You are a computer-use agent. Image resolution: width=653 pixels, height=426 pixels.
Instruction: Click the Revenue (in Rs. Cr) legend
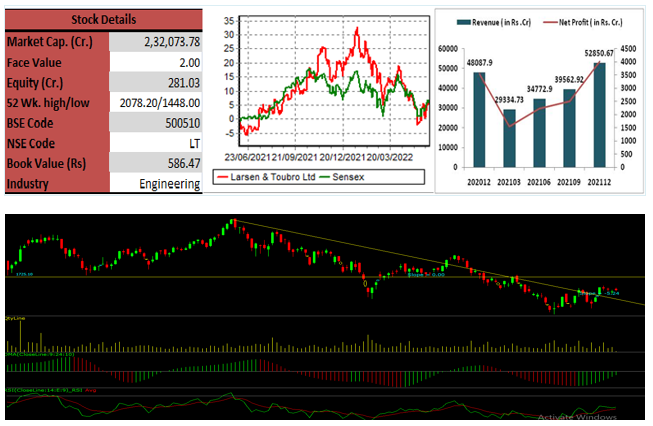(x=494, y=22)
